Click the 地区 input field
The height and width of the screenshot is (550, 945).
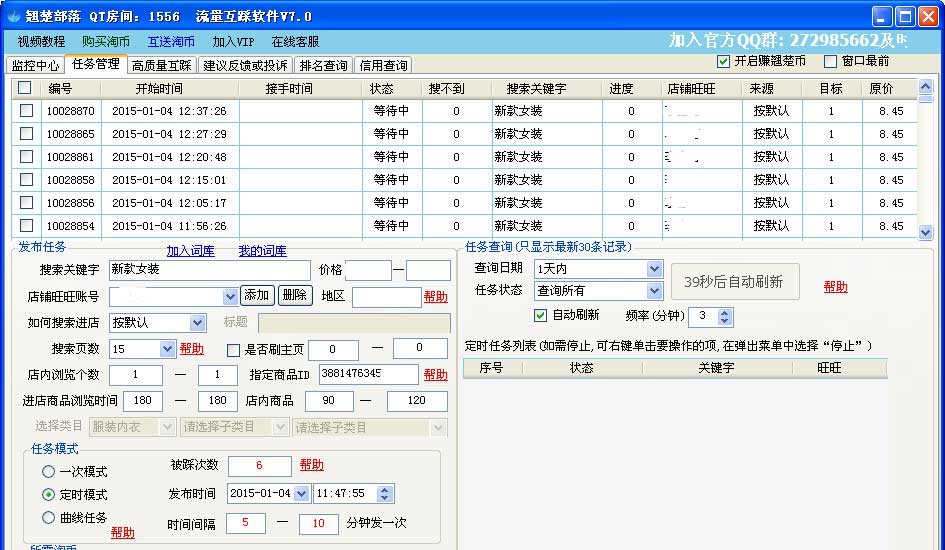[x=386, y=297]
